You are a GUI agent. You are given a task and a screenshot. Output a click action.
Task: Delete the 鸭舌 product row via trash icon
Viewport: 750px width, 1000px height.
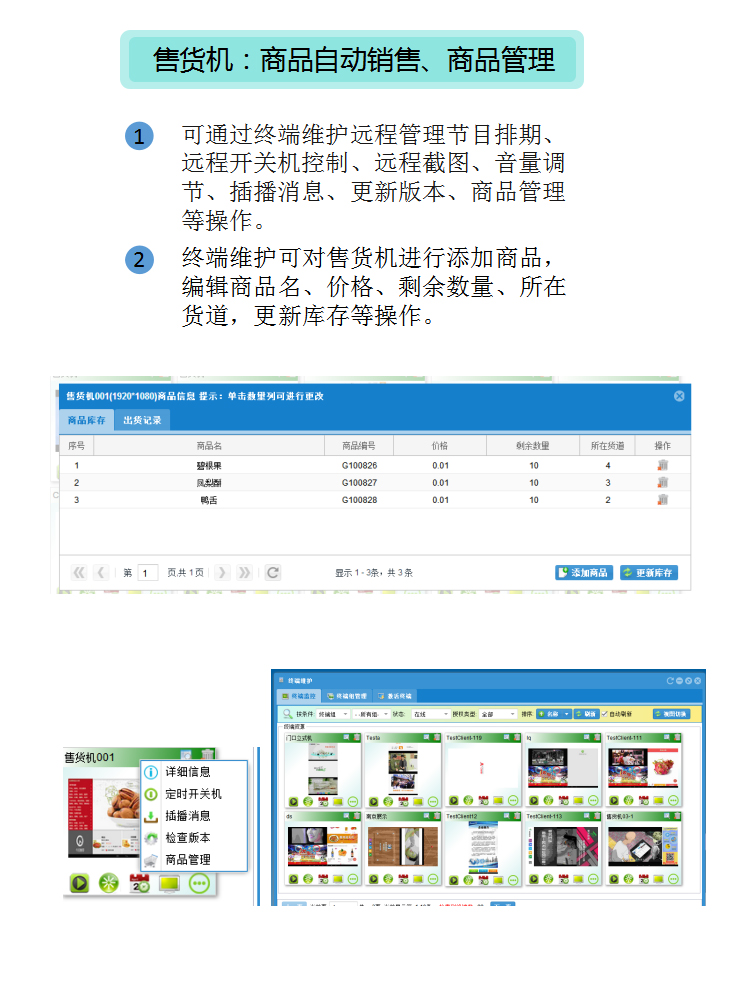(662, 499)
